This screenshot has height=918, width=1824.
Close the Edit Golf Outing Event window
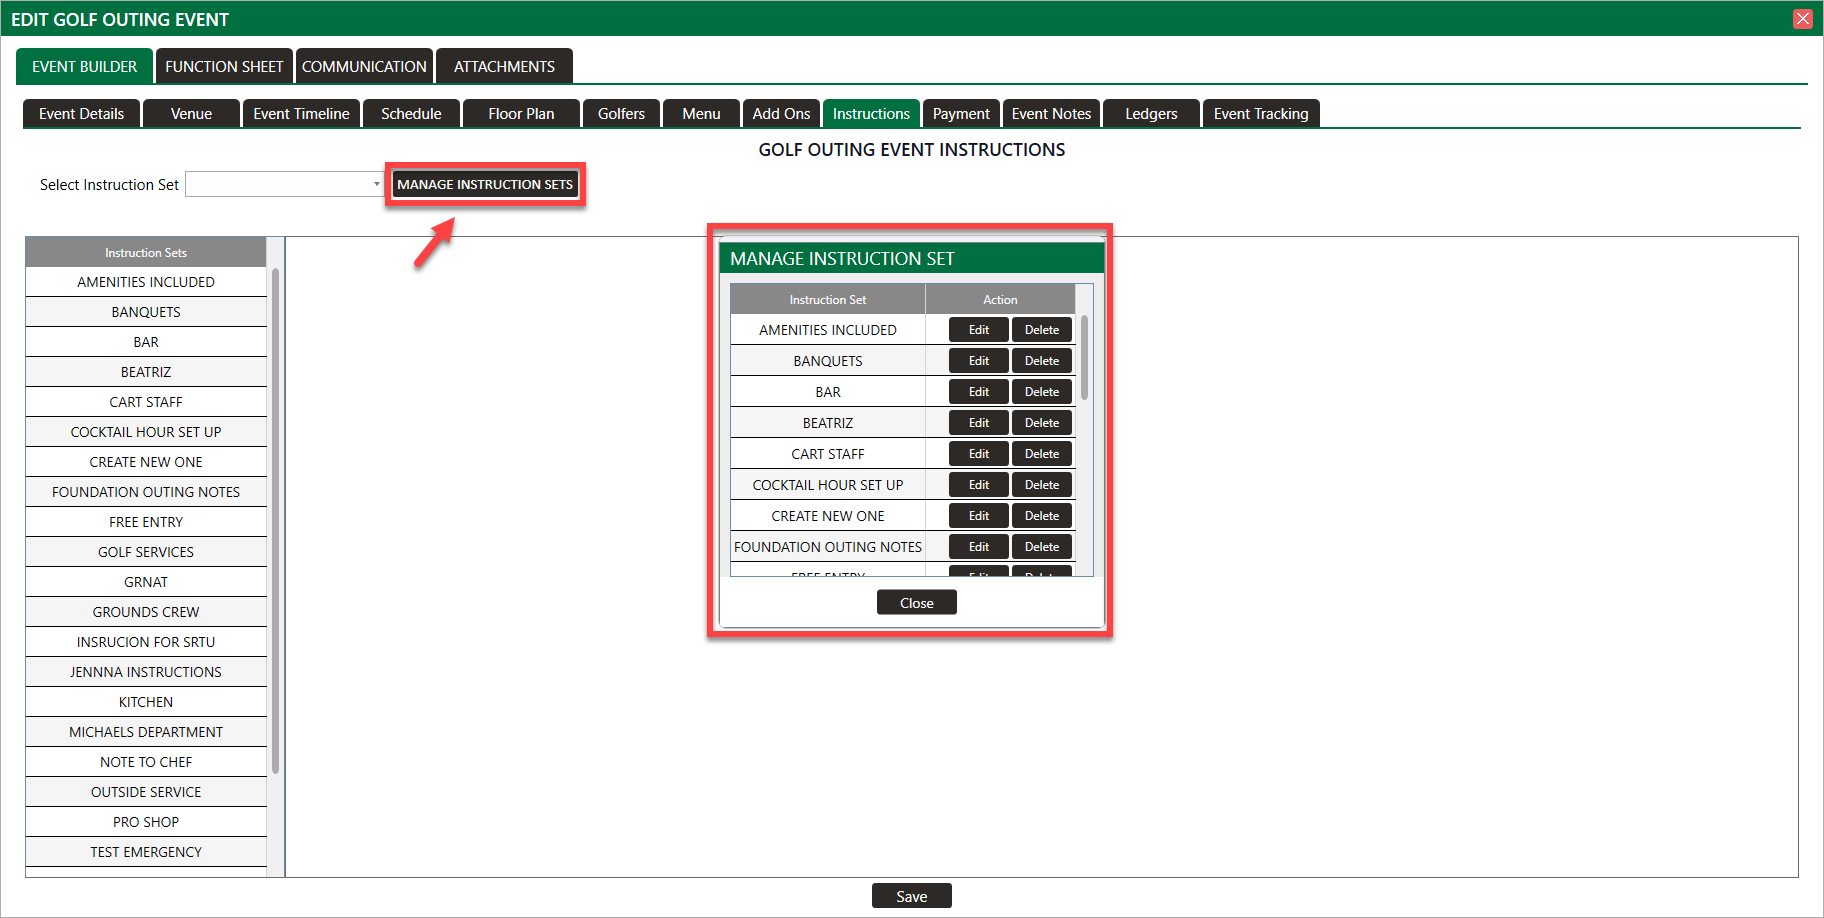click(1802, 19)
